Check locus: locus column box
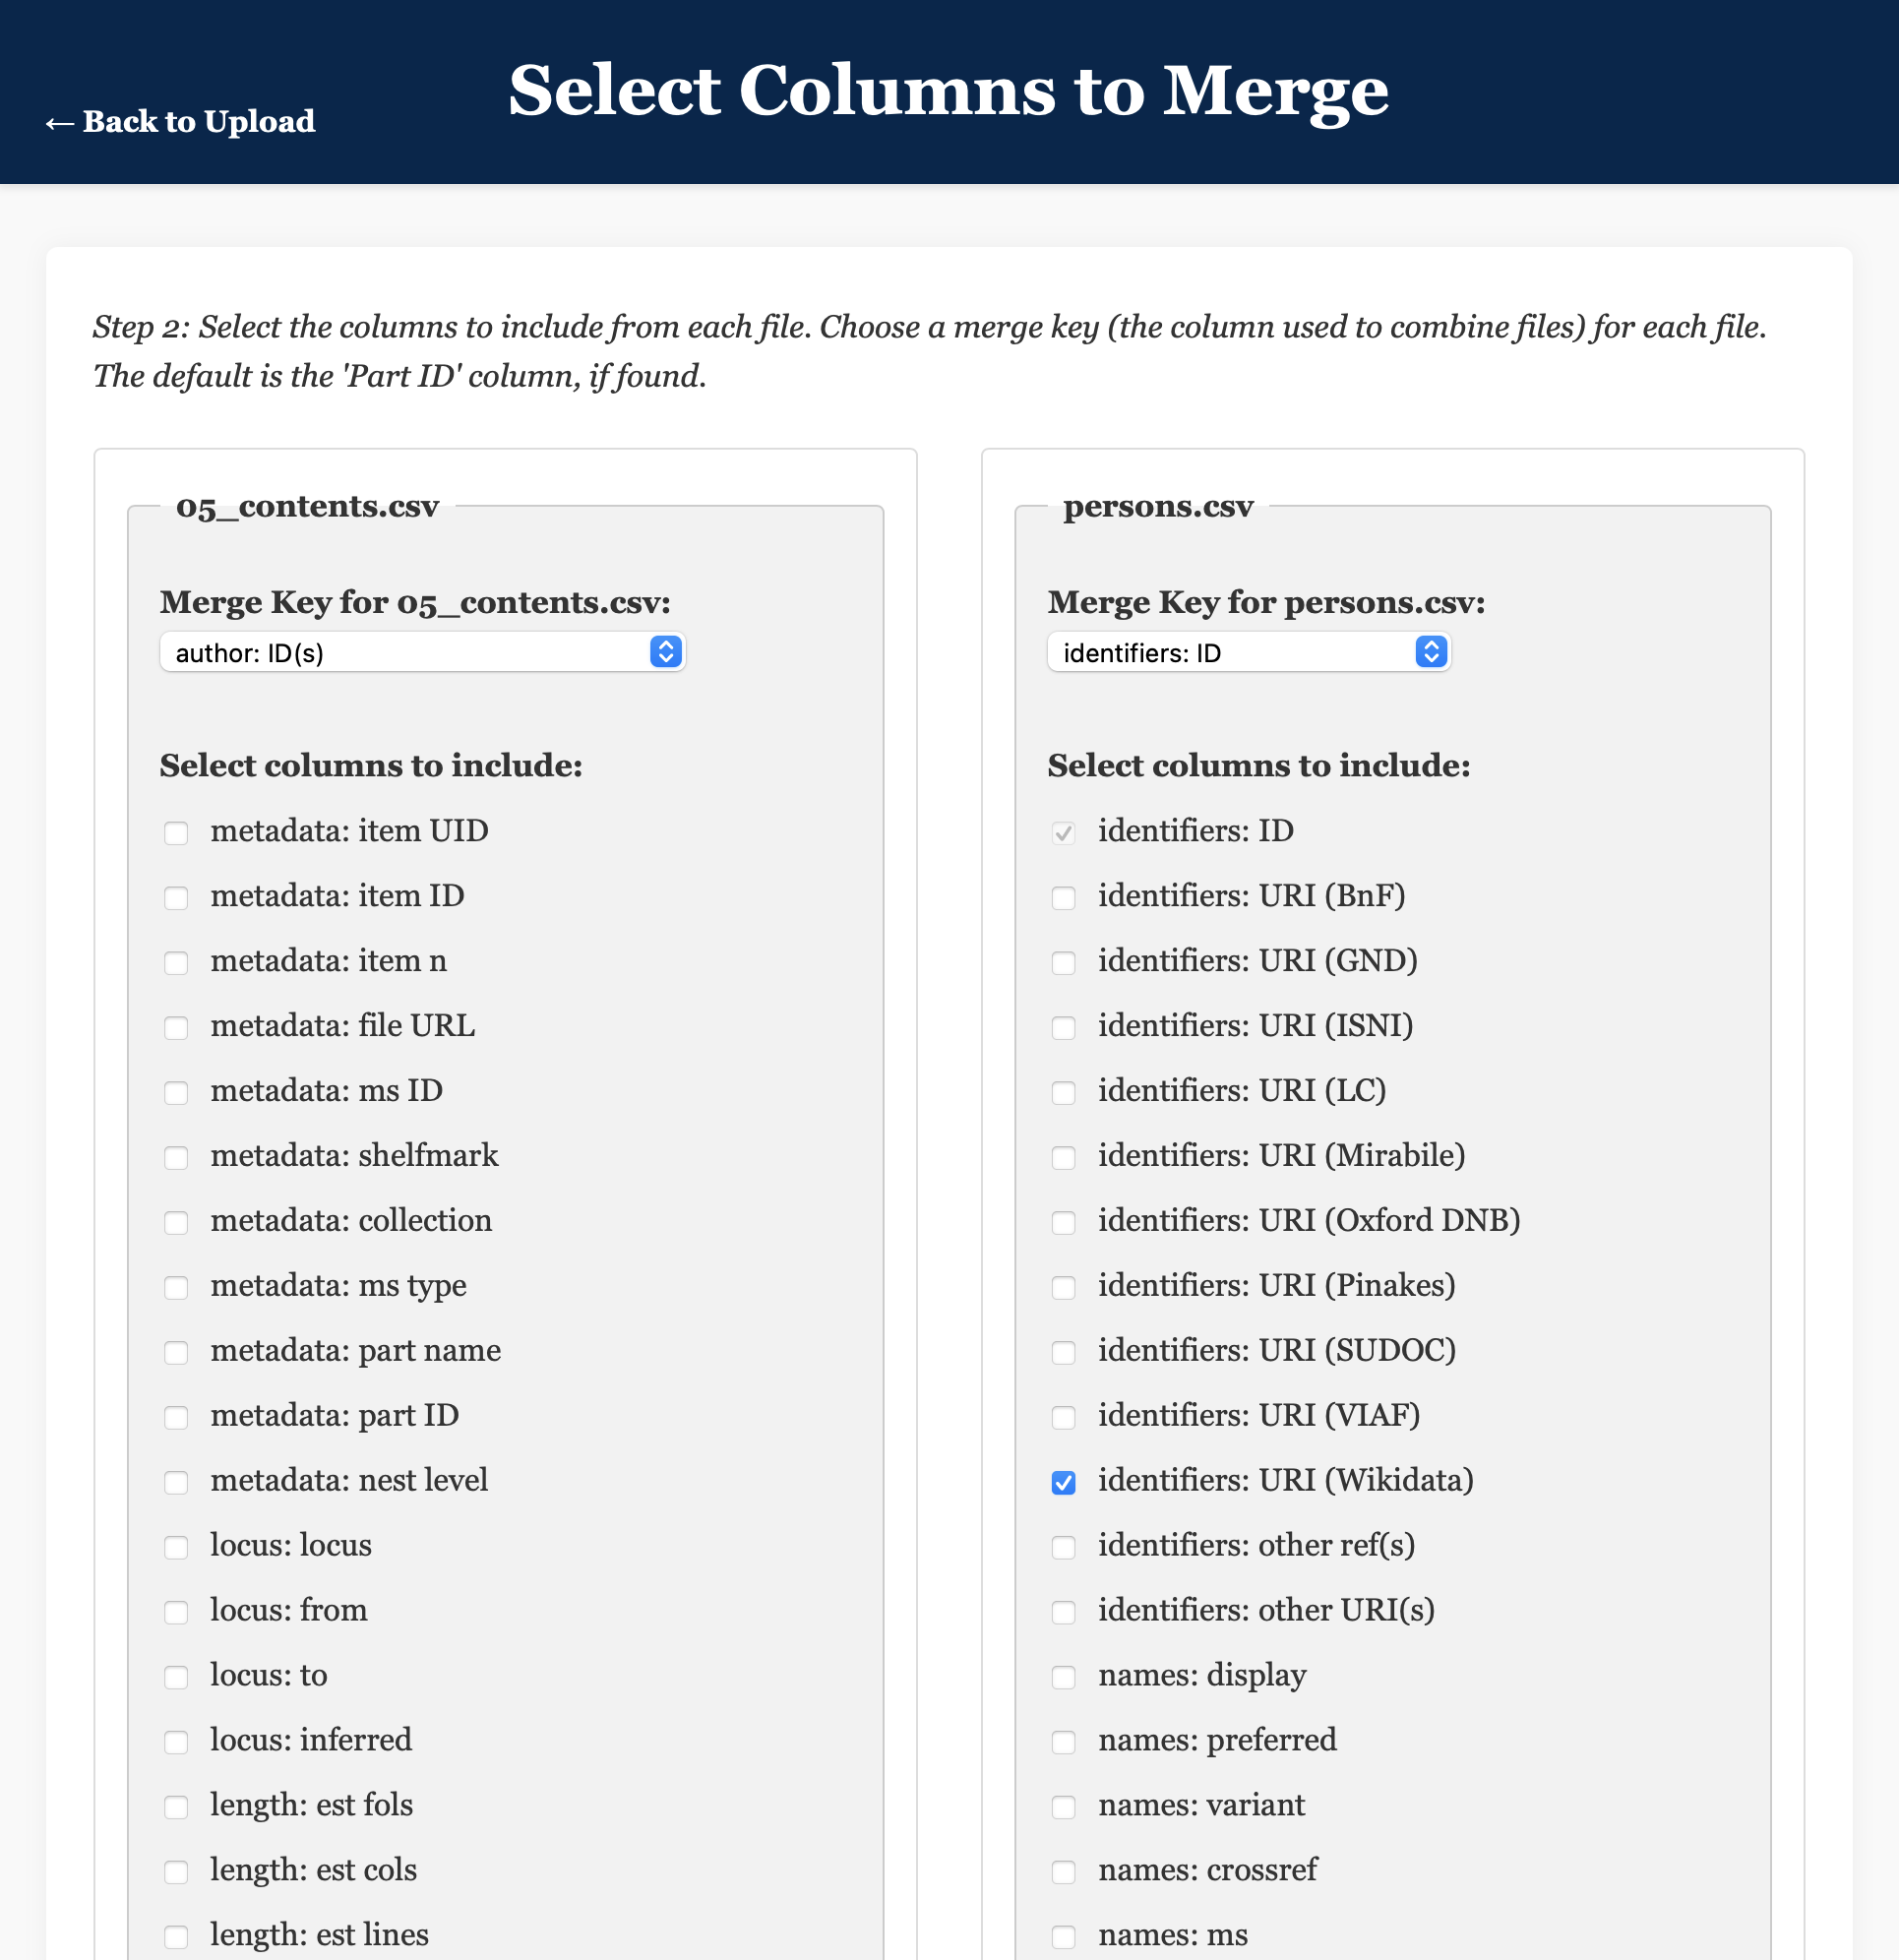Screen dimensions: 1899x1960 (x=176, y=1547)
